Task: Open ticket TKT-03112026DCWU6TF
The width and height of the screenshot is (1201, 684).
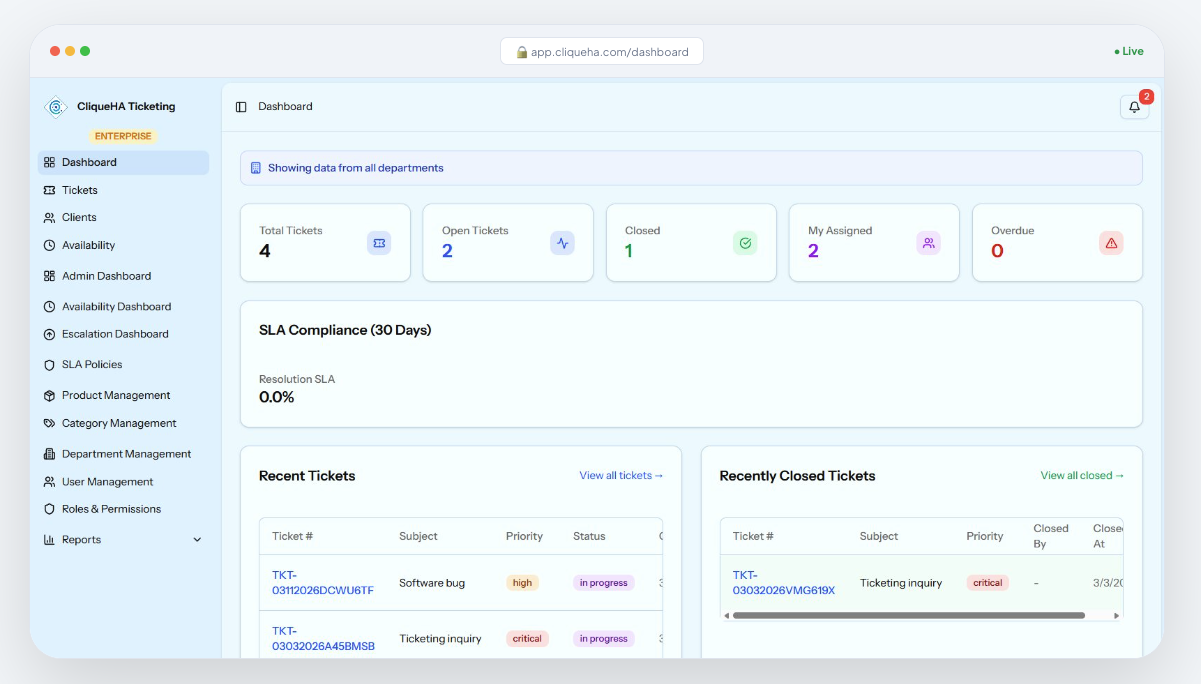Action: tap(323, 583)
